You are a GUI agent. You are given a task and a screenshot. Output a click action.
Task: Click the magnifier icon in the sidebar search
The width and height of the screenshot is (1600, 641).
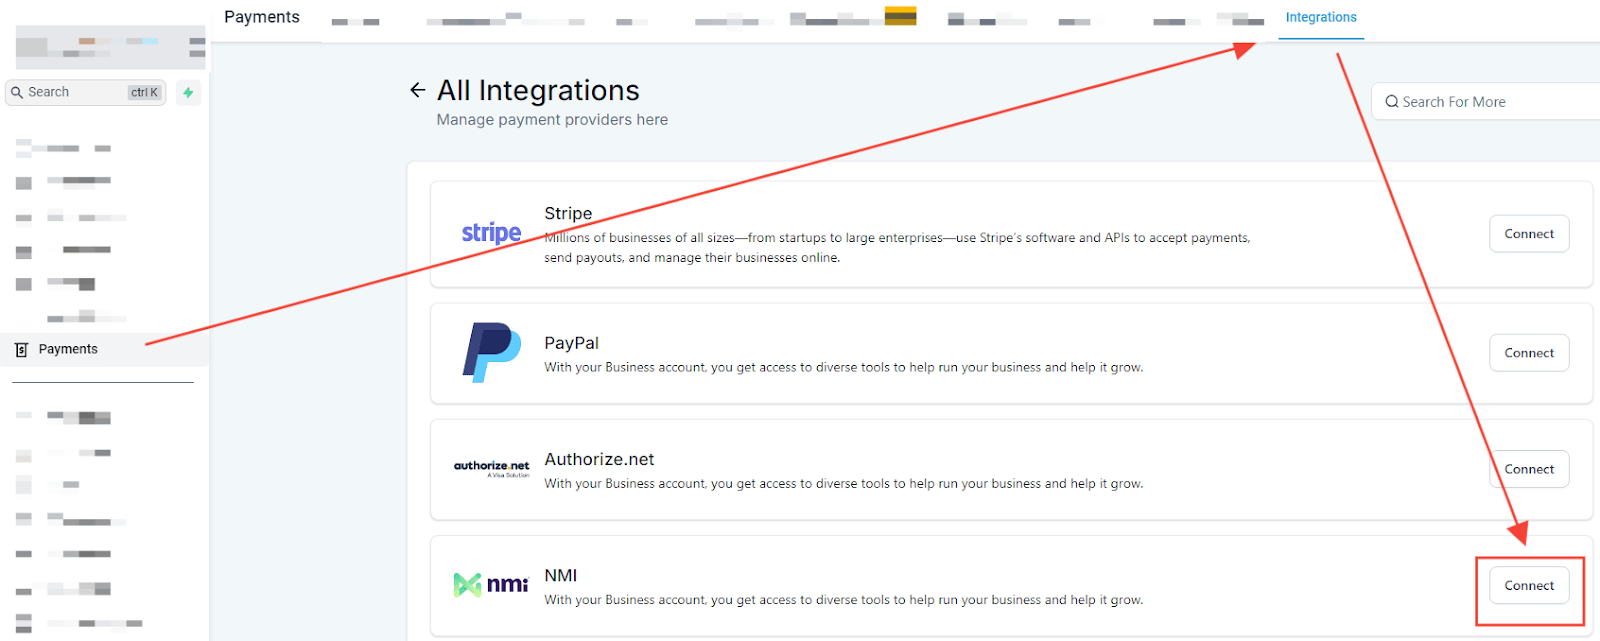point(17,93)
